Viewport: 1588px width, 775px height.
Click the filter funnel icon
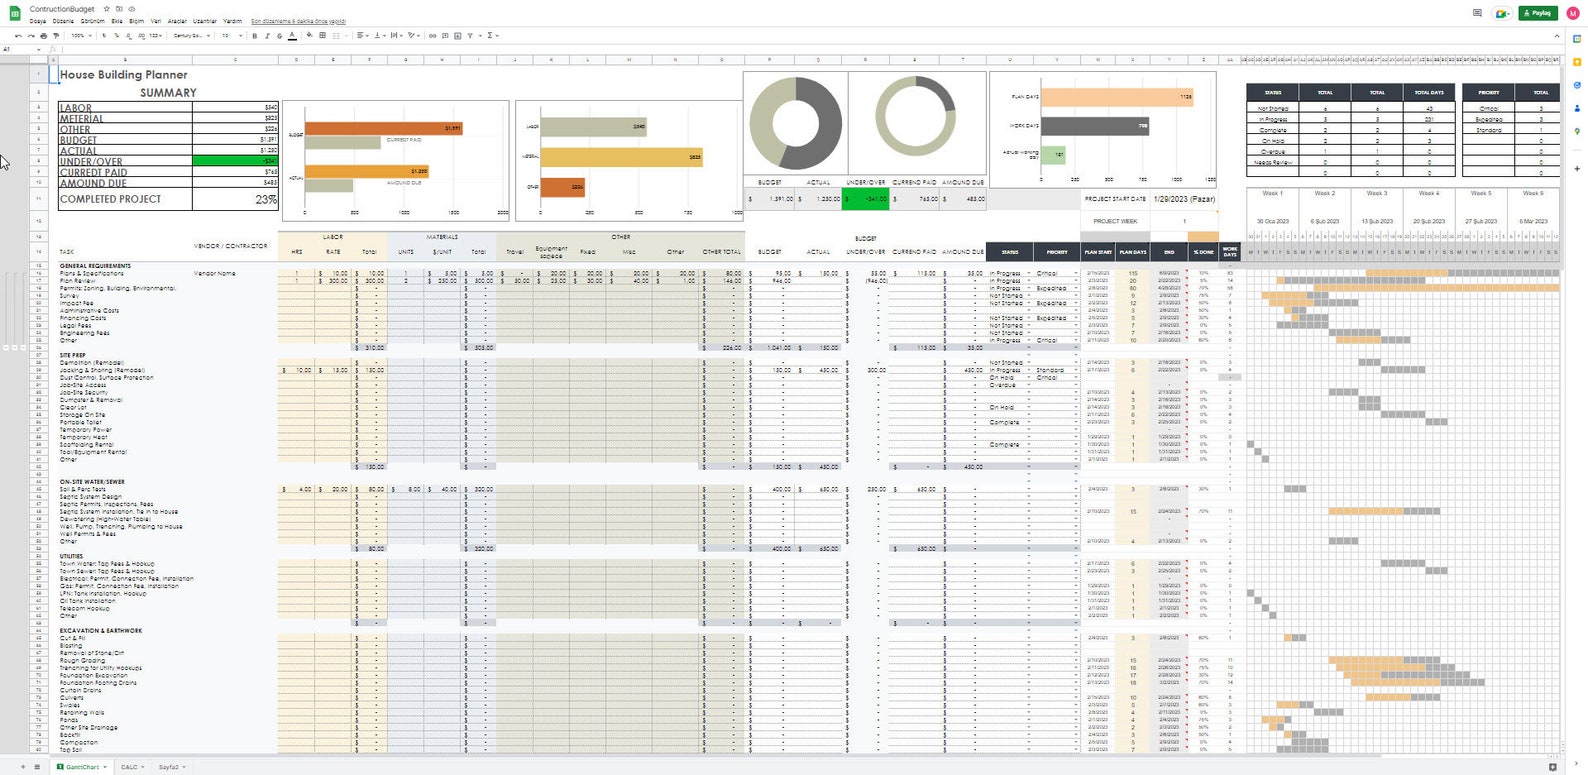click(x=470, y=36)
